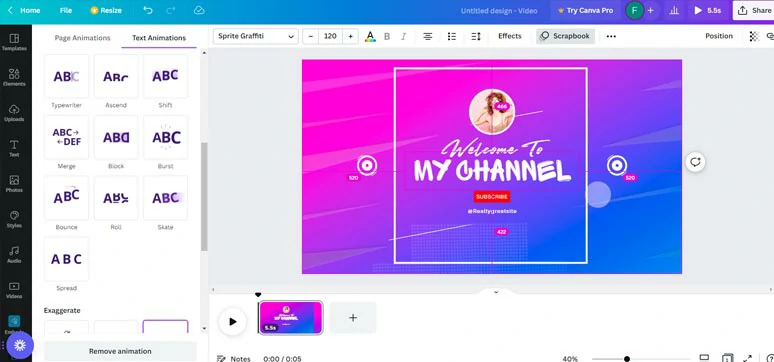Click the line spacing icon
Viewport: 774px width, 362px height.
click(x=476, y=36)
